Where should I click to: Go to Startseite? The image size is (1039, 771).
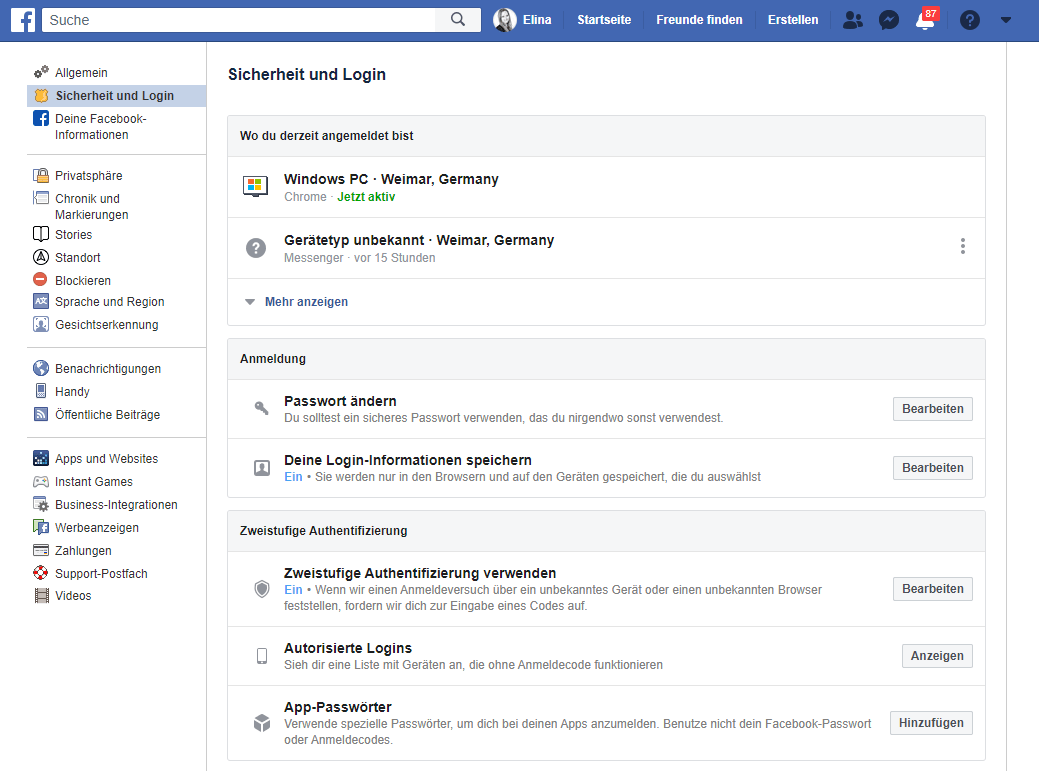point(604,20)
